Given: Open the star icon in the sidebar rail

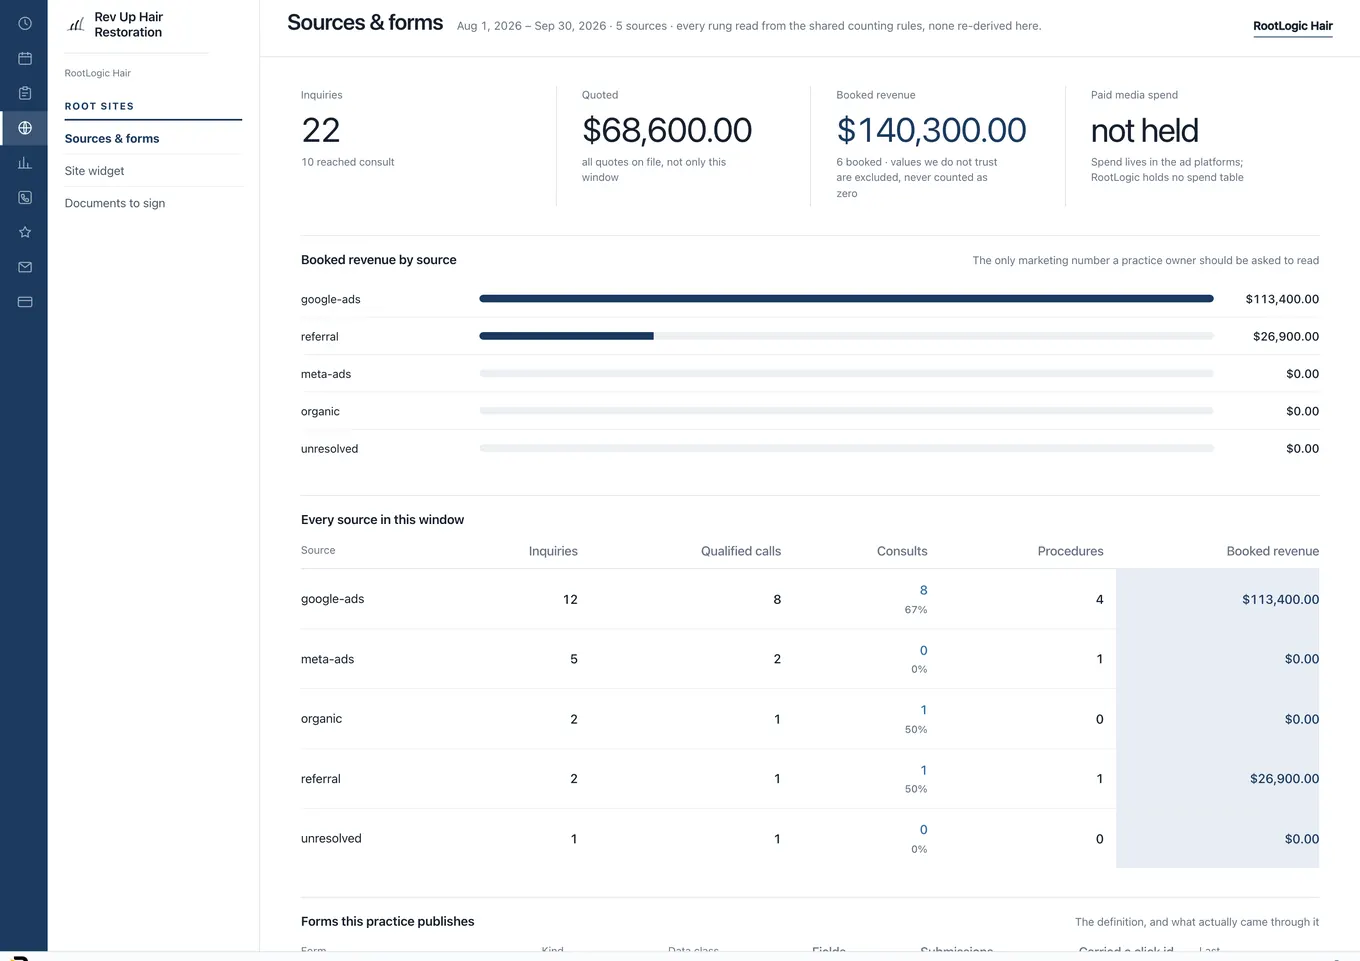Looking at the screenshot, I should point(25,232).
